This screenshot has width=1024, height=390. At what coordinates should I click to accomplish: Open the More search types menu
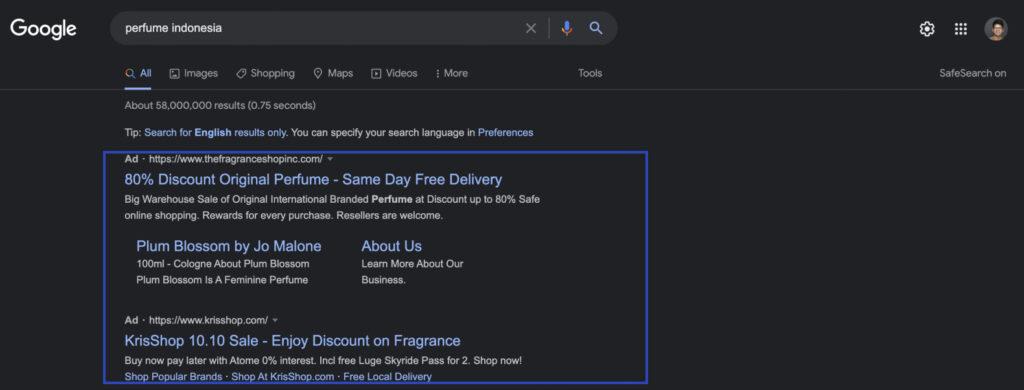tap(451, 74)
